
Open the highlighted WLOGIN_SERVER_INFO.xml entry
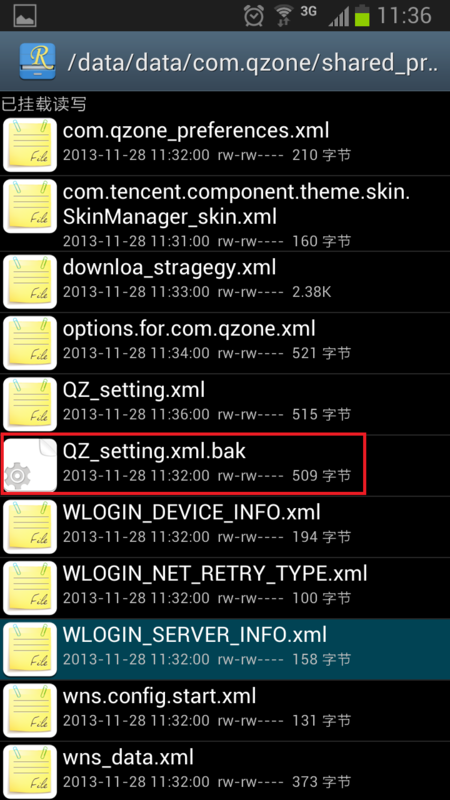(x=225, y=649)
